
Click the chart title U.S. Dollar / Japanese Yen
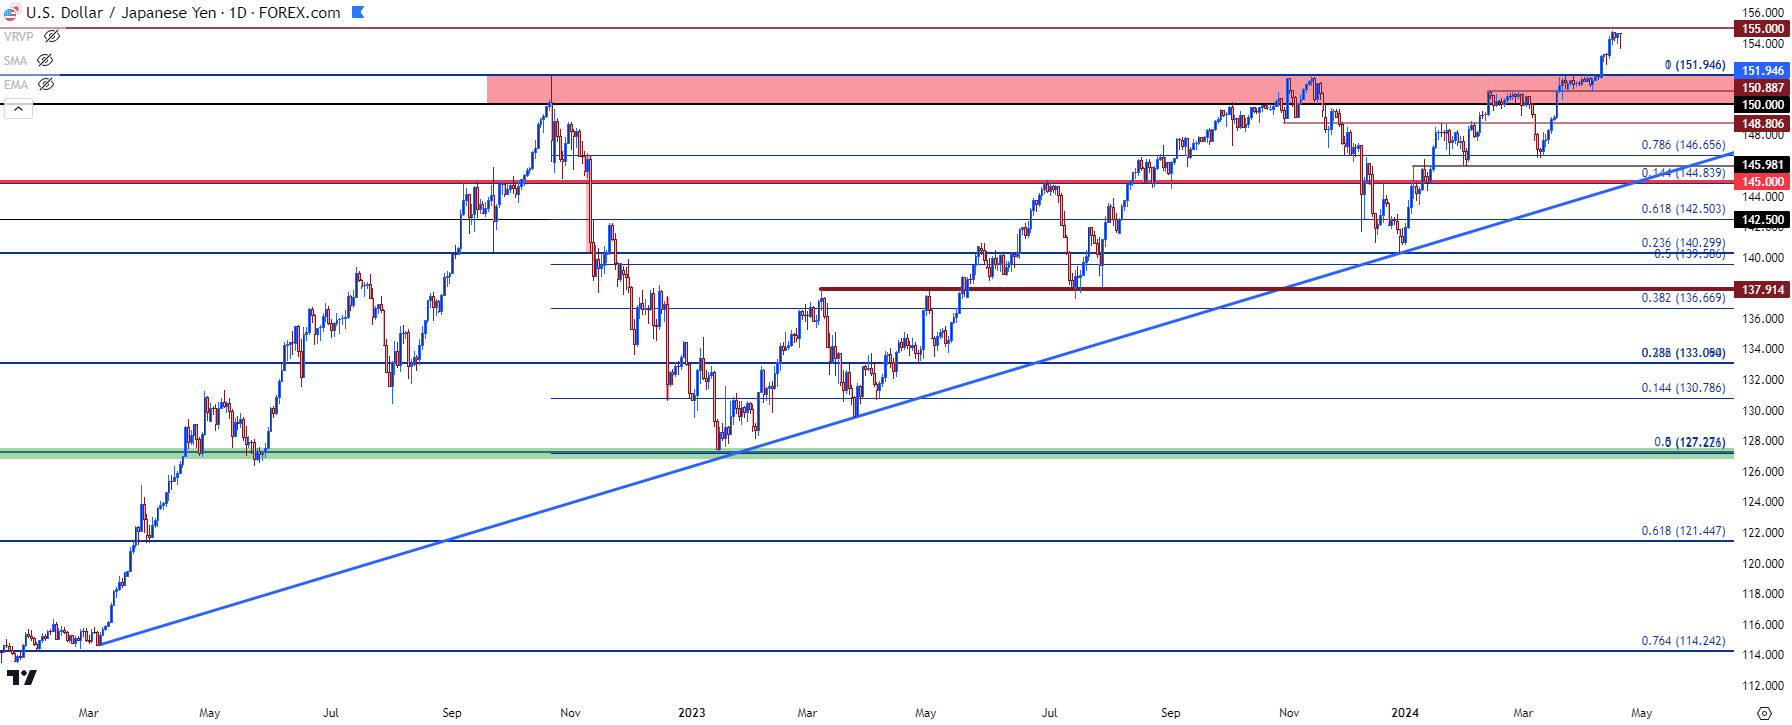click(x=120, y=13)
